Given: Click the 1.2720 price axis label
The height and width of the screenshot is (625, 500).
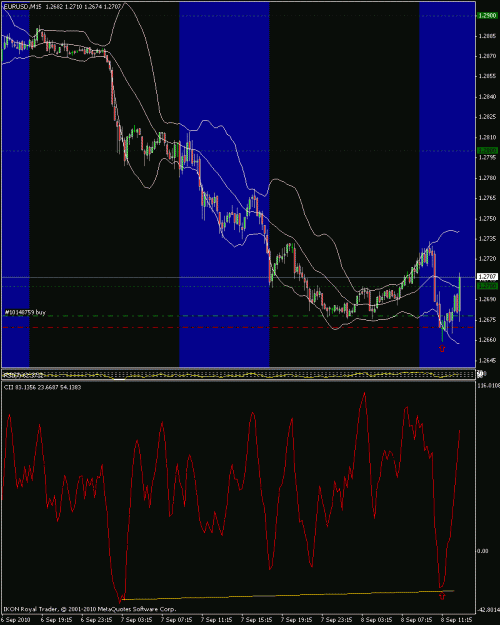Looking at the screenshot, I should (x=487, y=259).
